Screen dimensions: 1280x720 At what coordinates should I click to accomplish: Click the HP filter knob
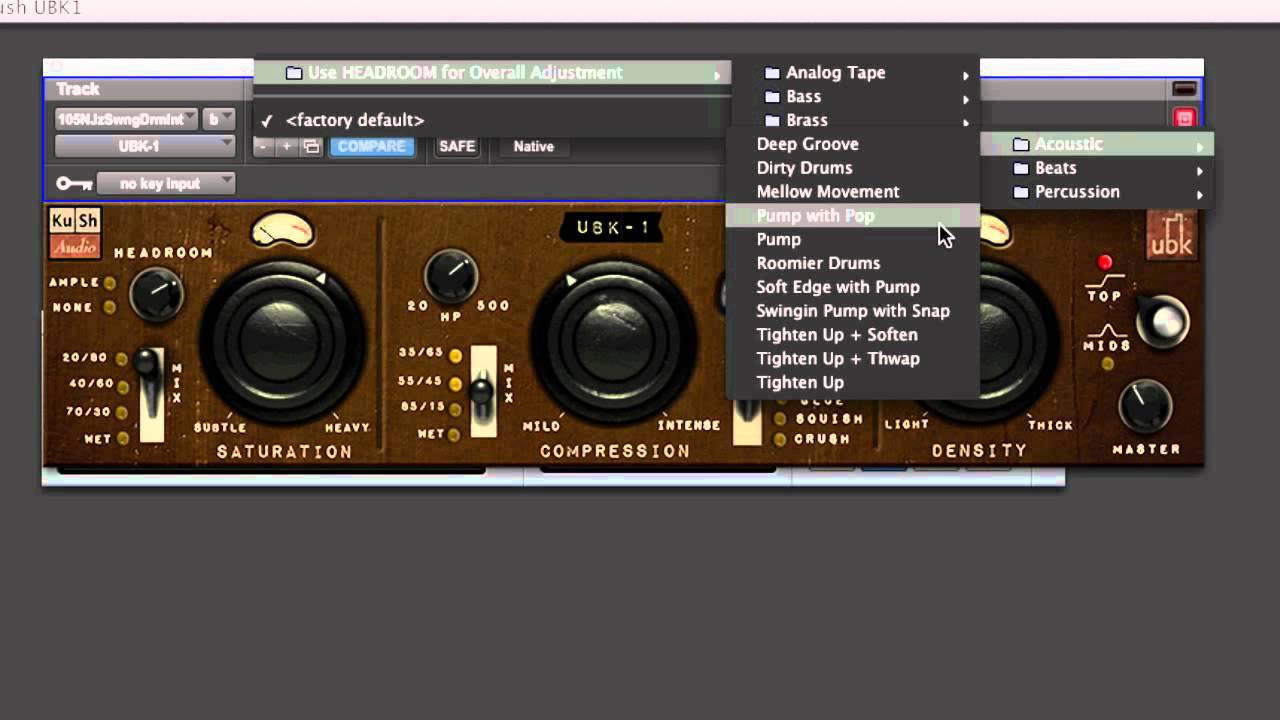pyautogui.click(x=451, y=275)
